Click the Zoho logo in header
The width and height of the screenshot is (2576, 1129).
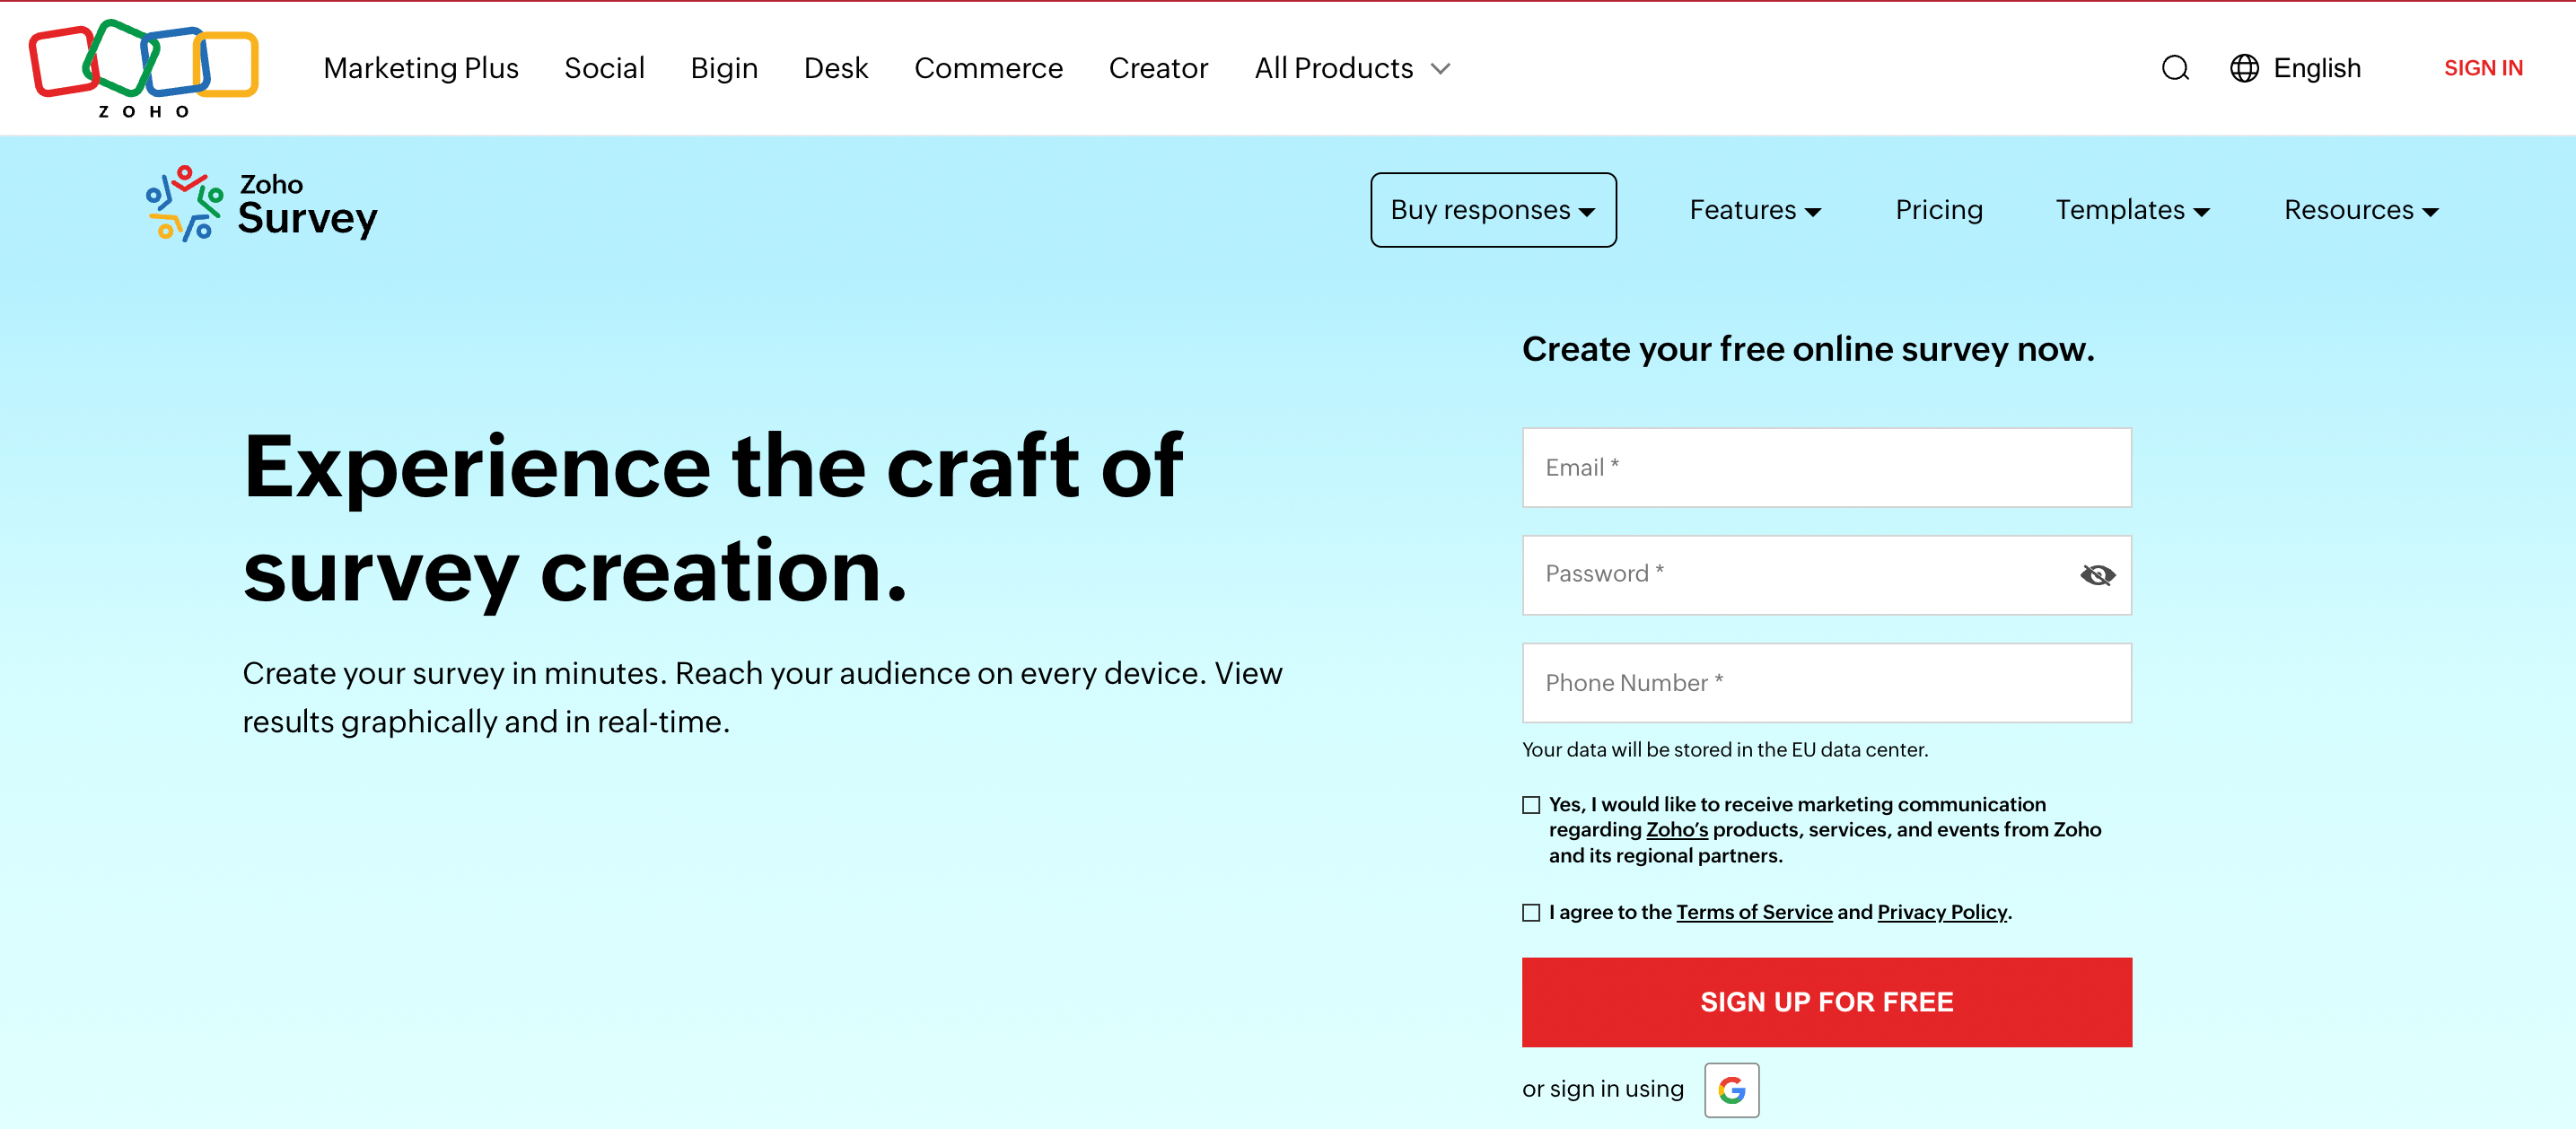[x=143, y=68]
